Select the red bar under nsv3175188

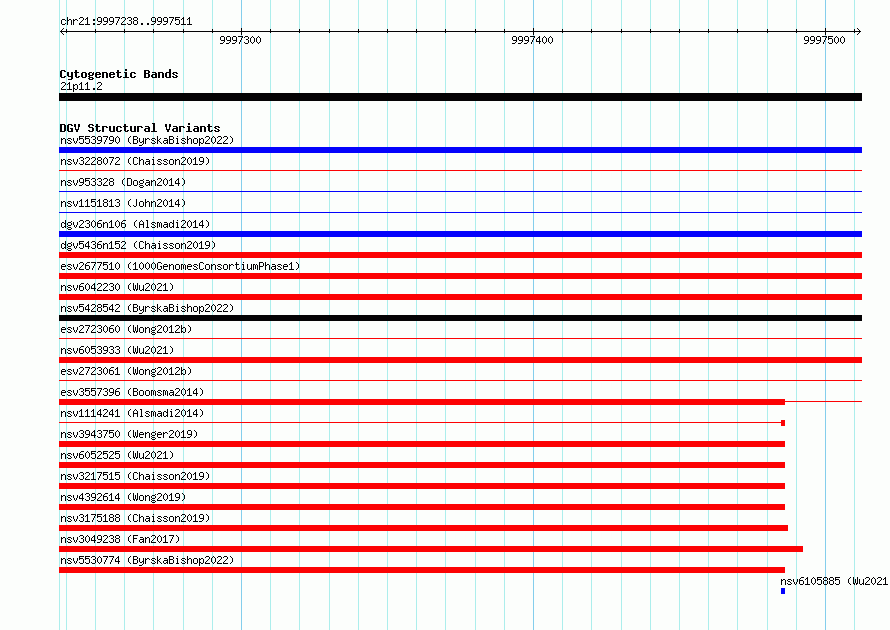(423, 528)
